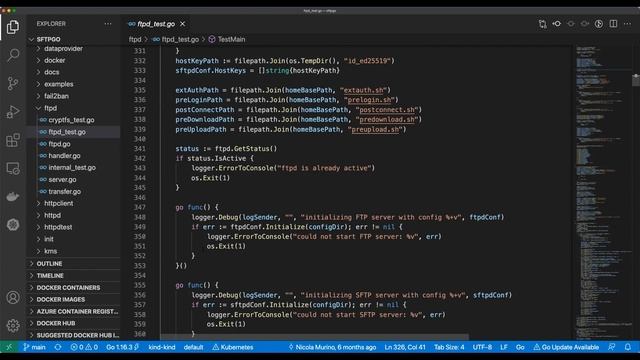Open the Remote Explorer view
Screen dimensions: 640x360
13,168
